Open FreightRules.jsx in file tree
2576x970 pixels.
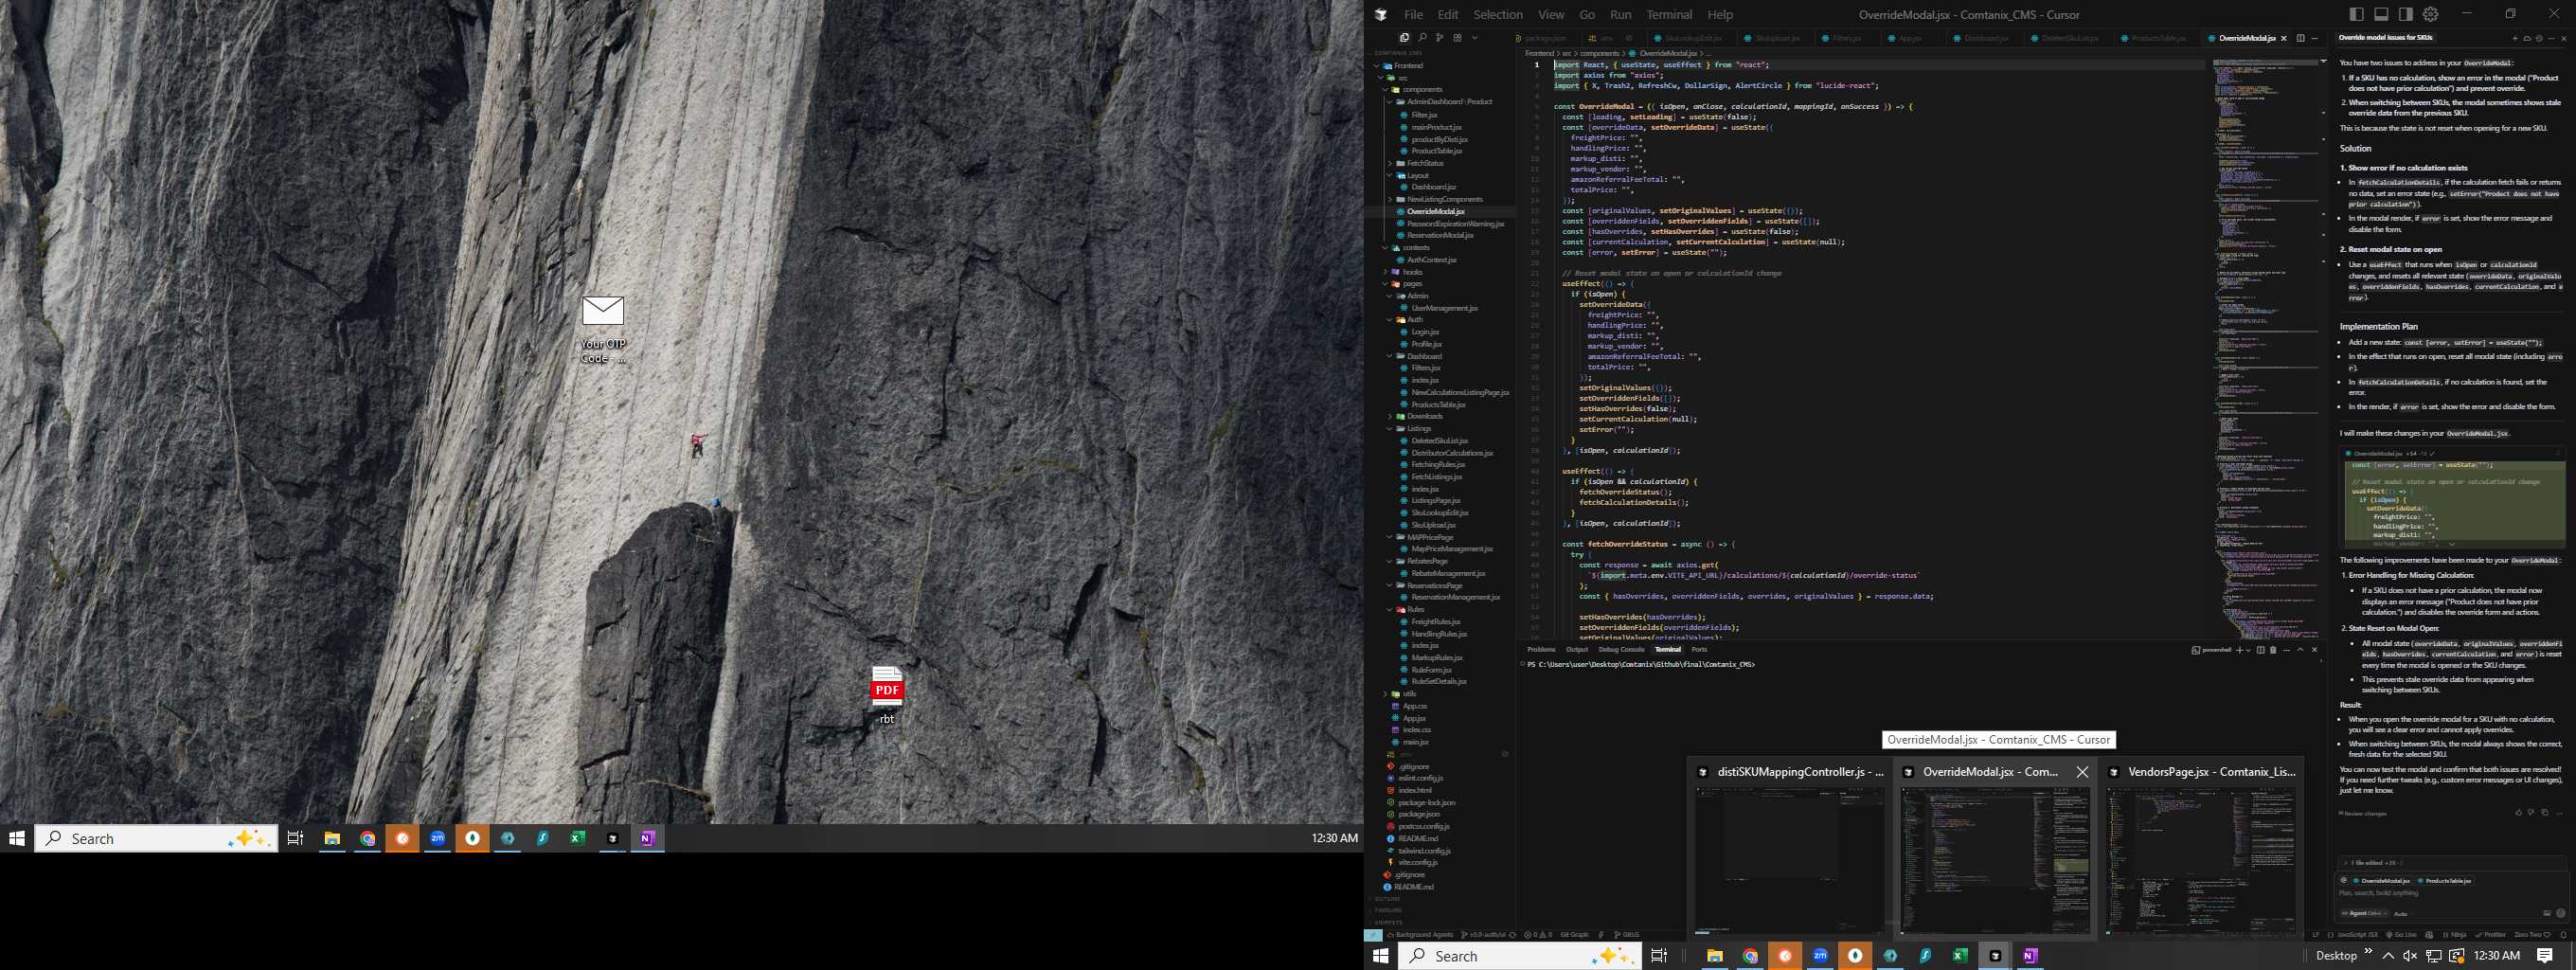(1435, 621)
